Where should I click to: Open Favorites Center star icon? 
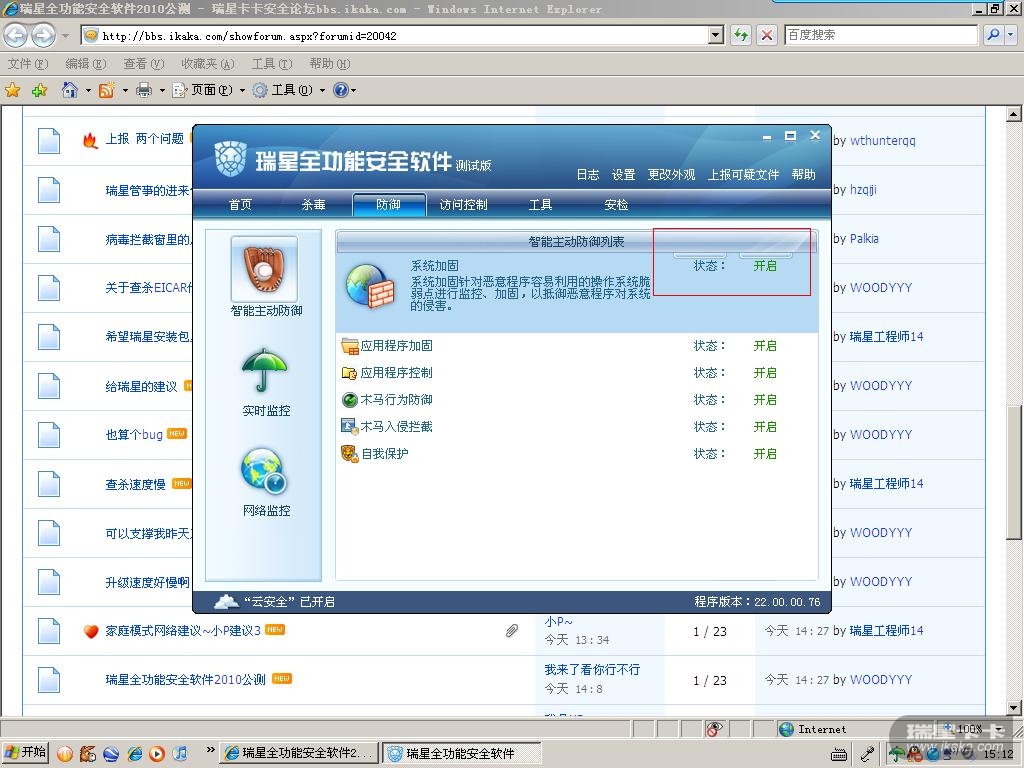pos(12,90)
